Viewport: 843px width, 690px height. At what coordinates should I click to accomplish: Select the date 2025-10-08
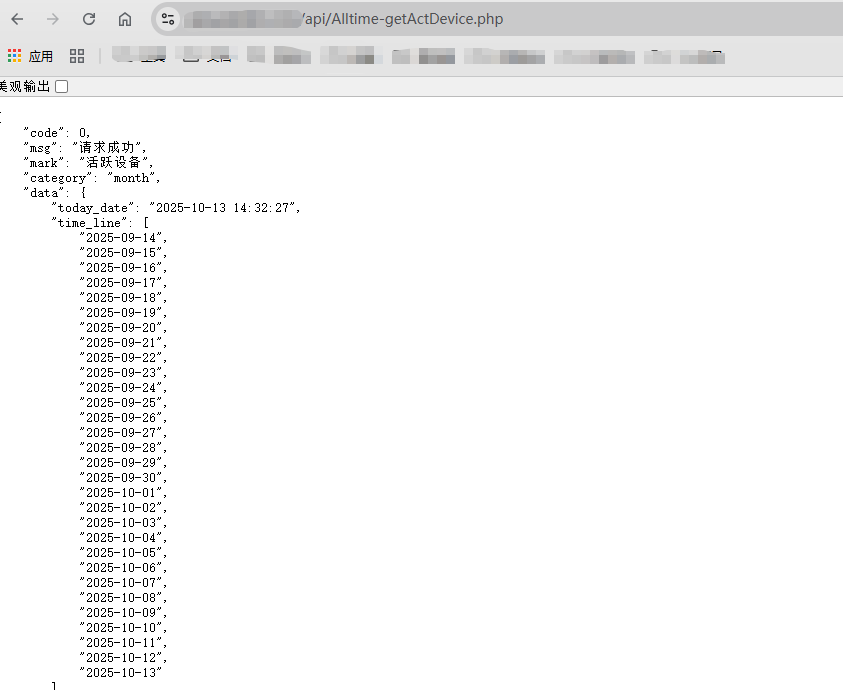click(120, 598)
